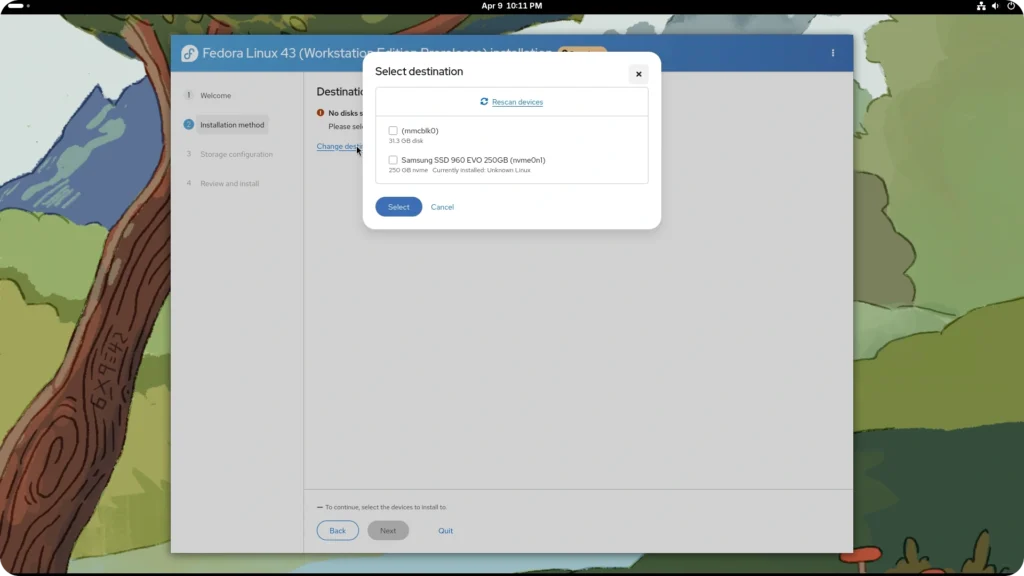Click the '31.3 GB disk' text
The height and width of the screenshot is (576, 1024).
point(406,141)
